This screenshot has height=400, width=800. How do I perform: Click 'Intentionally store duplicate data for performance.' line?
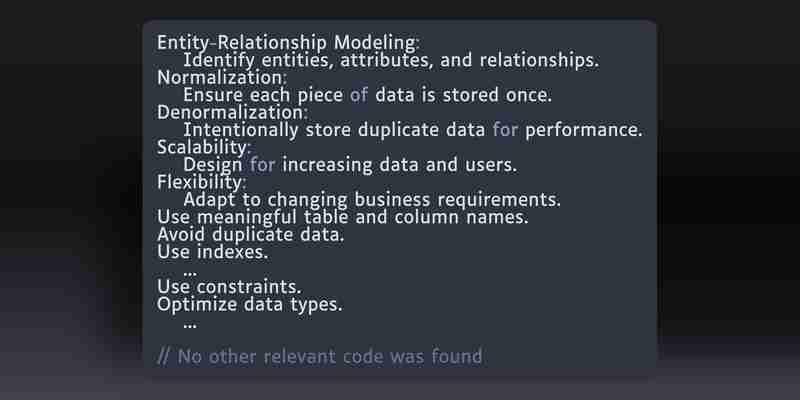413,130
